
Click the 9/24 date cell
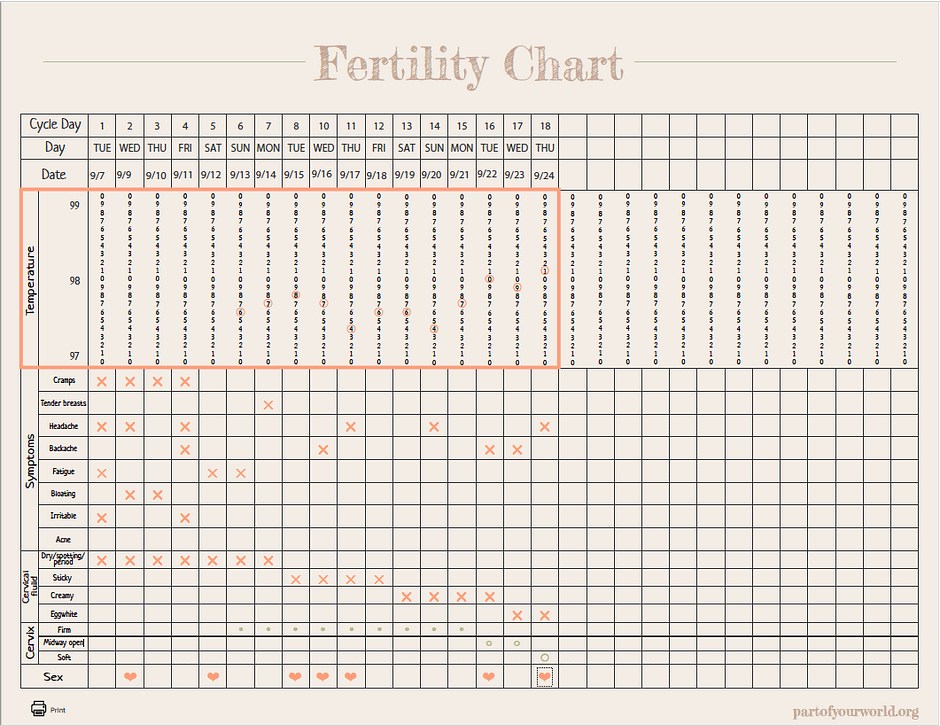(544, 174)
